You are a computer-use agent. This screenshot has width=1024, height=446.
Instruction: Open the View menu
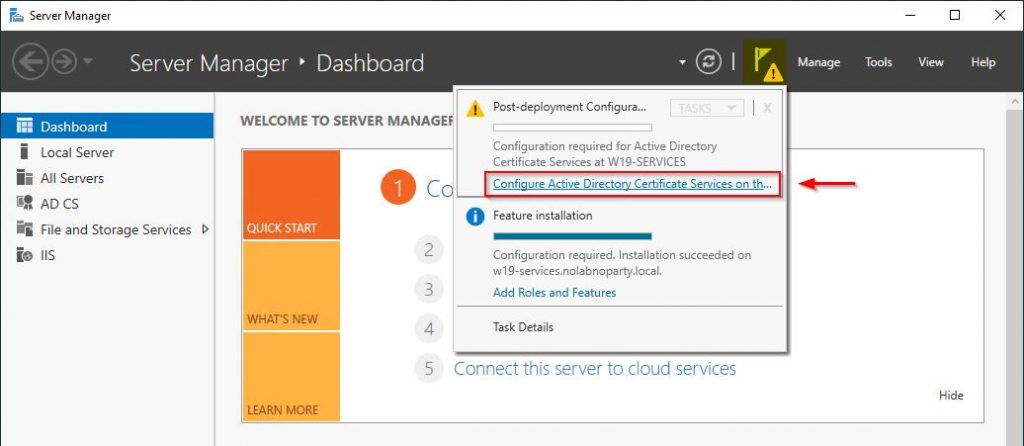pos(931,63)
